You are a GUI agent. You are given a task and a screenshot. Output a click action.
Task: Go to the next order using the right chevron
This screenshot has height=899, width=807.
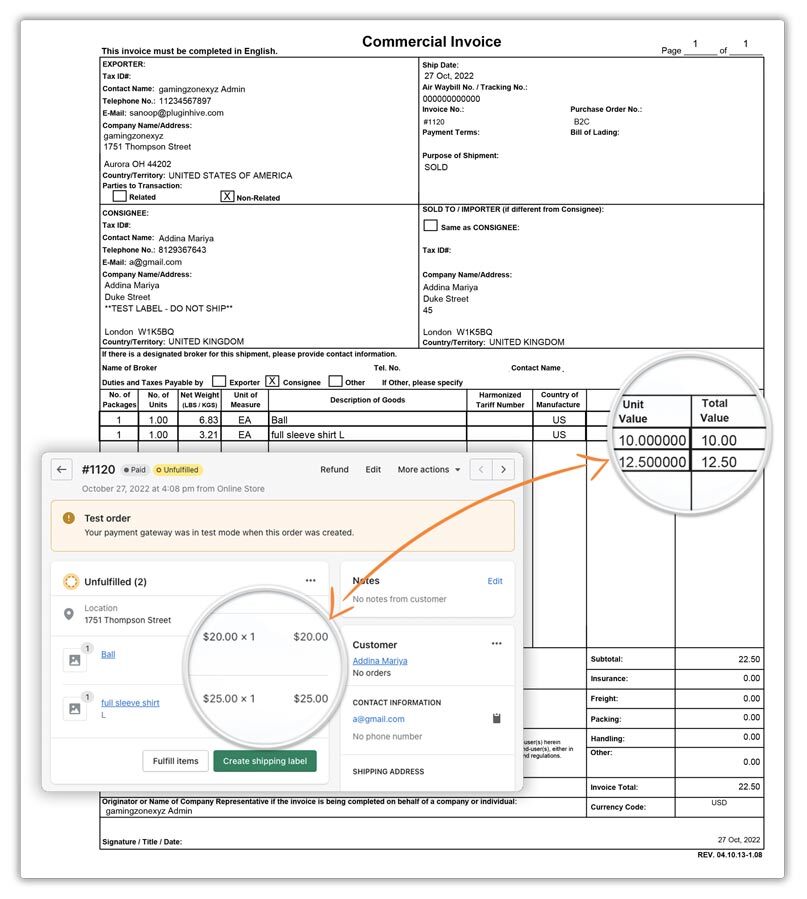(502, 469)
